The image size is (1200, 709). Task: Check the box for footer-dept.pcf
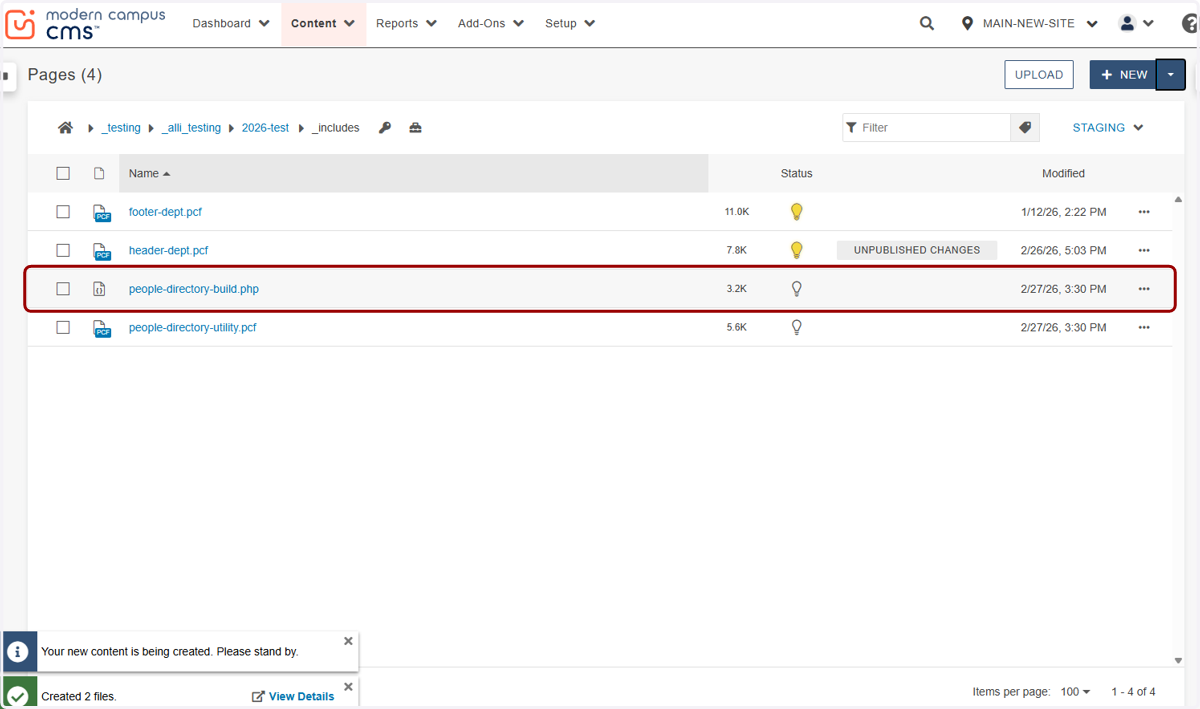coord(63,212)
